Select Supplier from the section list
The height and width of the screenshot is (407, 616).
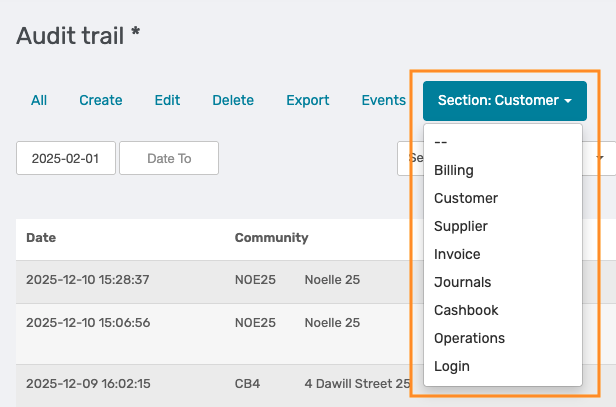pyautogui.click(x=461, y=226)
